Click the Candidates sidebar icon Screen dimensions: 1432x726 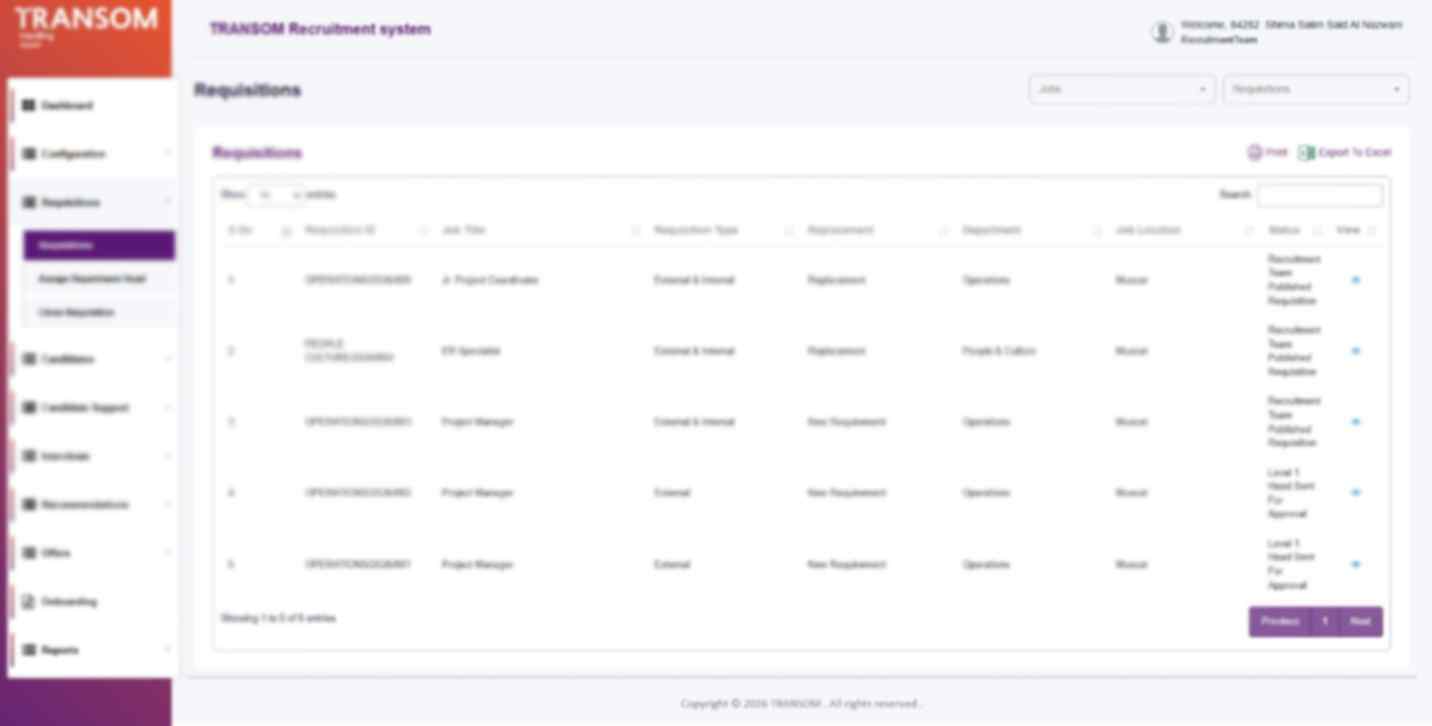coord(29,359)
